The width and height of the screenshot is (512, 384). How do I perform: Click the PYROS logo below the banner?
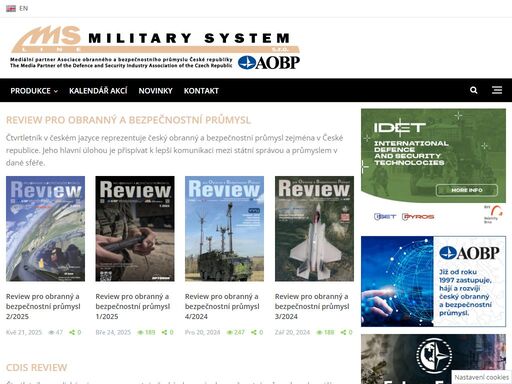pyautogui.click(x=418, y=217)
